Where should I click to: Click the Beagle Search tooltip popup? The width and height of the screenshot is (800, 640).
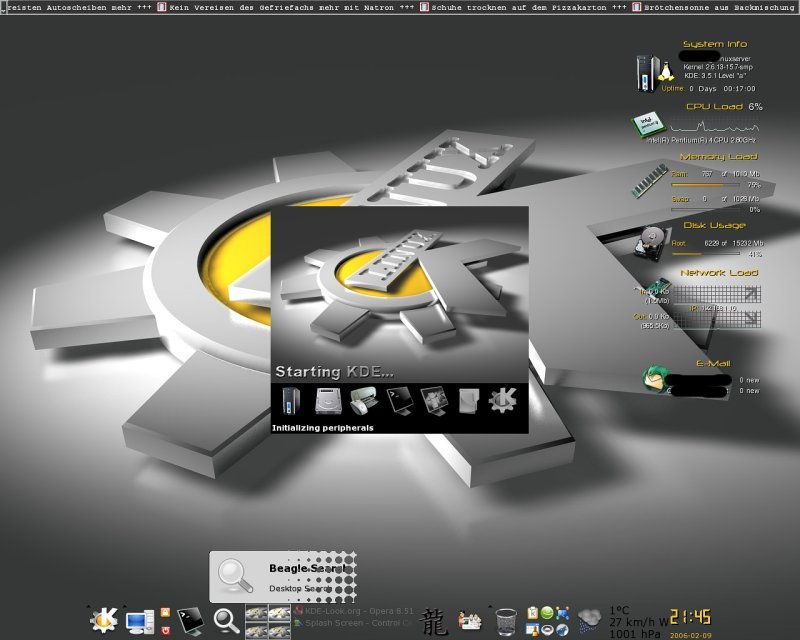[283, 577]
